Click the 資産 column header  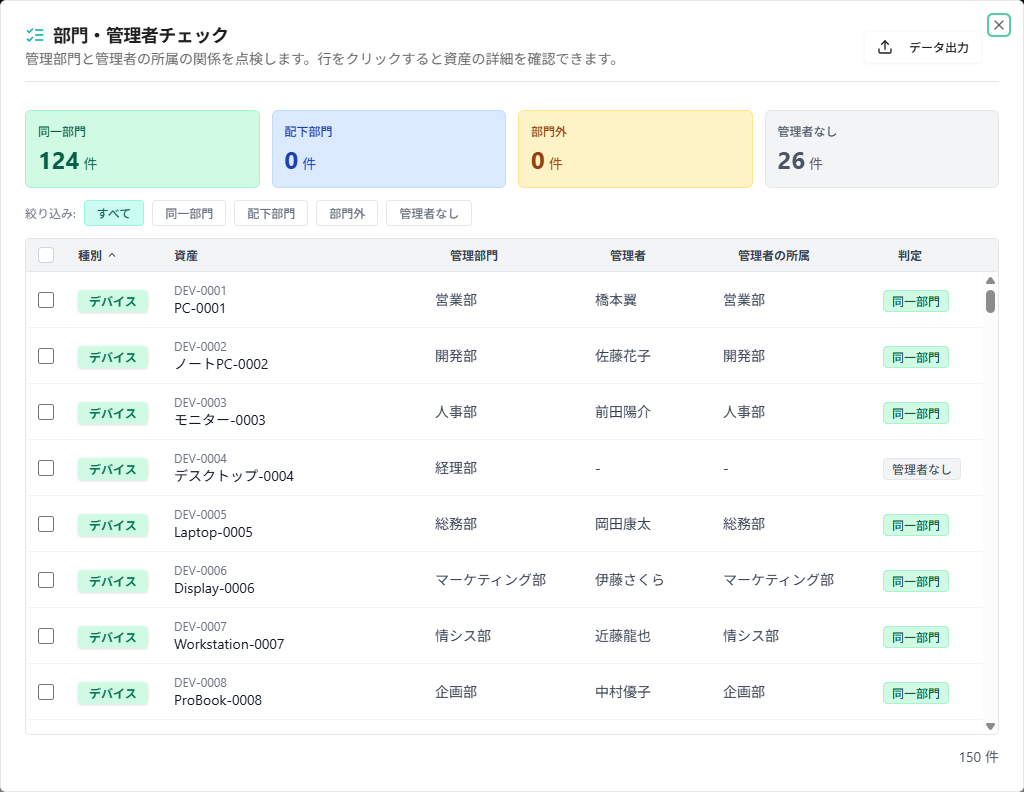point(186,255)
